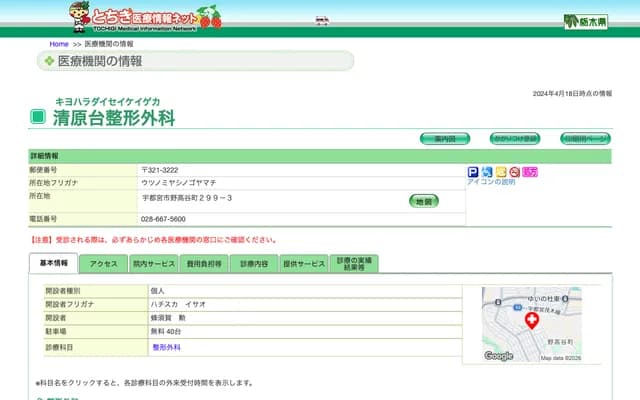Click the wheelchair accessibility icon
This screenshot has width=640, height=400.
click(x=487, y=172)
